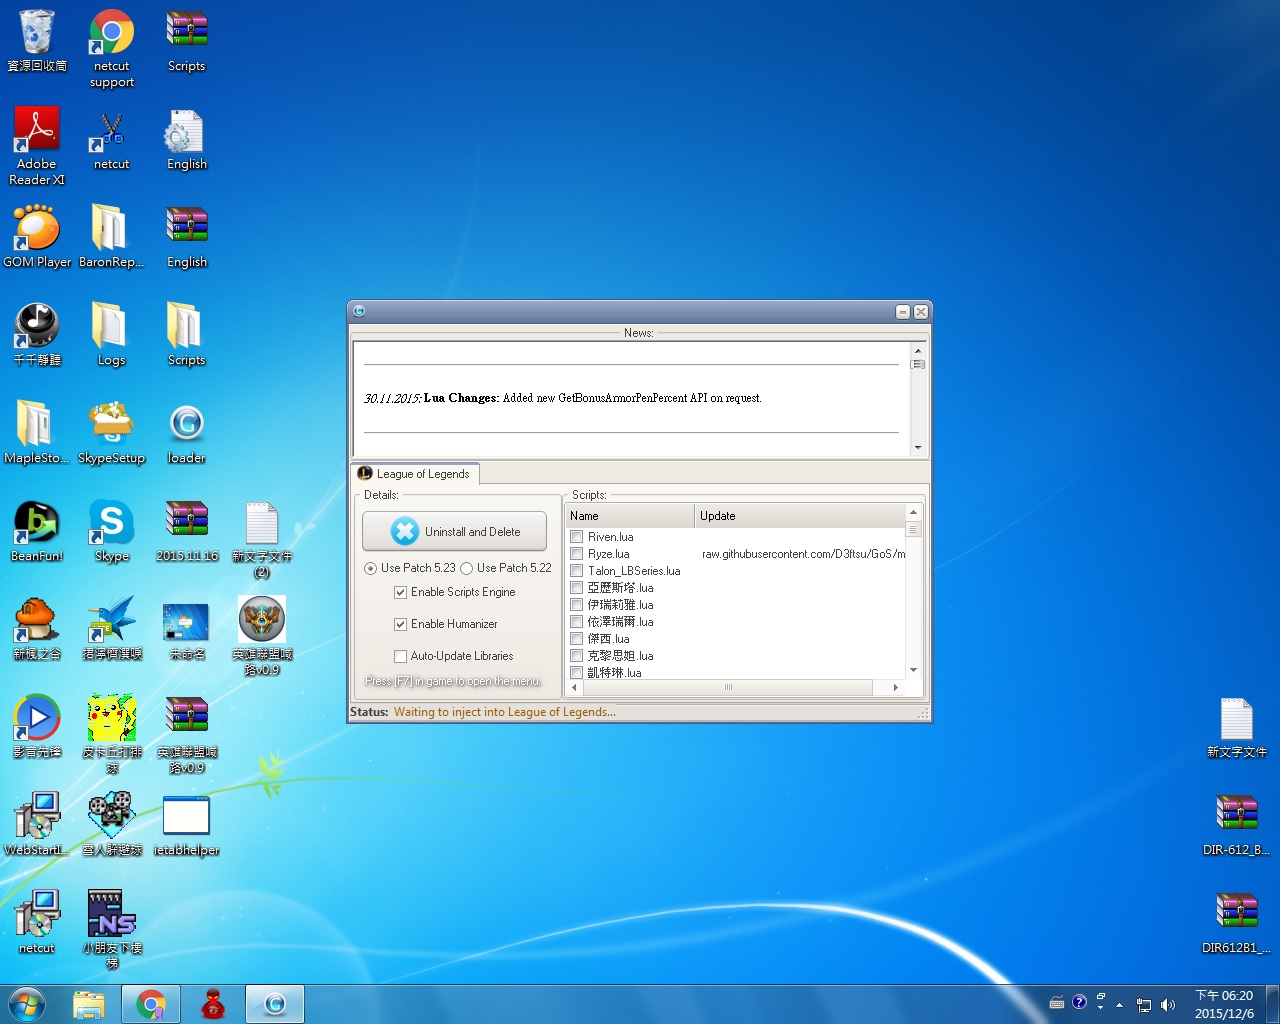This screenshot has width=1280, height=1024.
Task: Open the BeanFun! shortcut
Action: [37, 532]
